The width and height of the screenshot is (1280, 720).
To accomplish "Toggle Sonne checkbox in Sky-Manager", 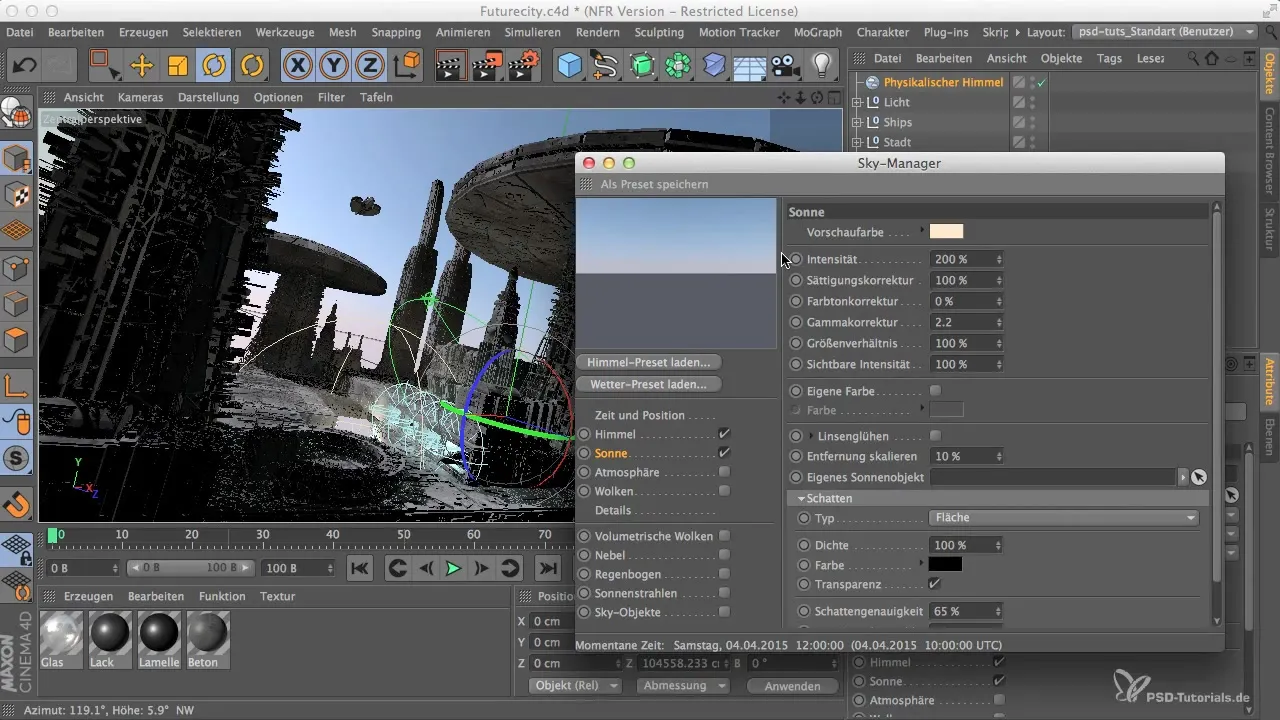I will click(724, 453).
